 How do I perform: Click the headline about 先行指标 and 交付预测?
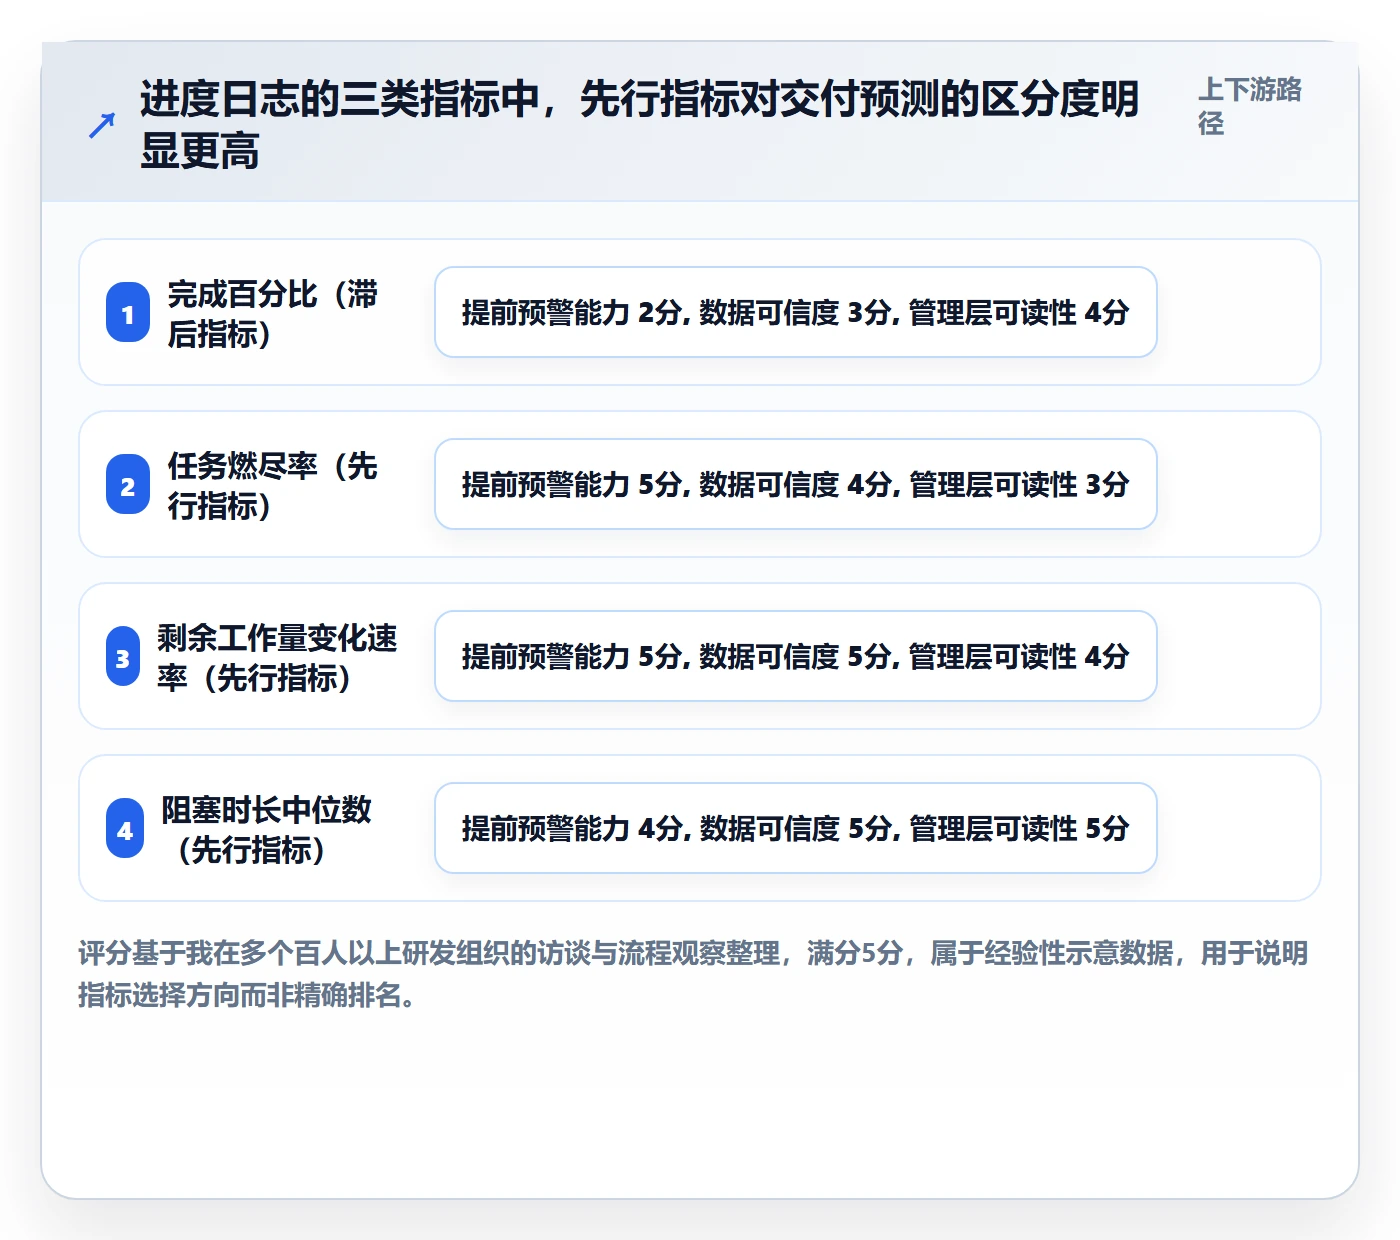[640, 125]
